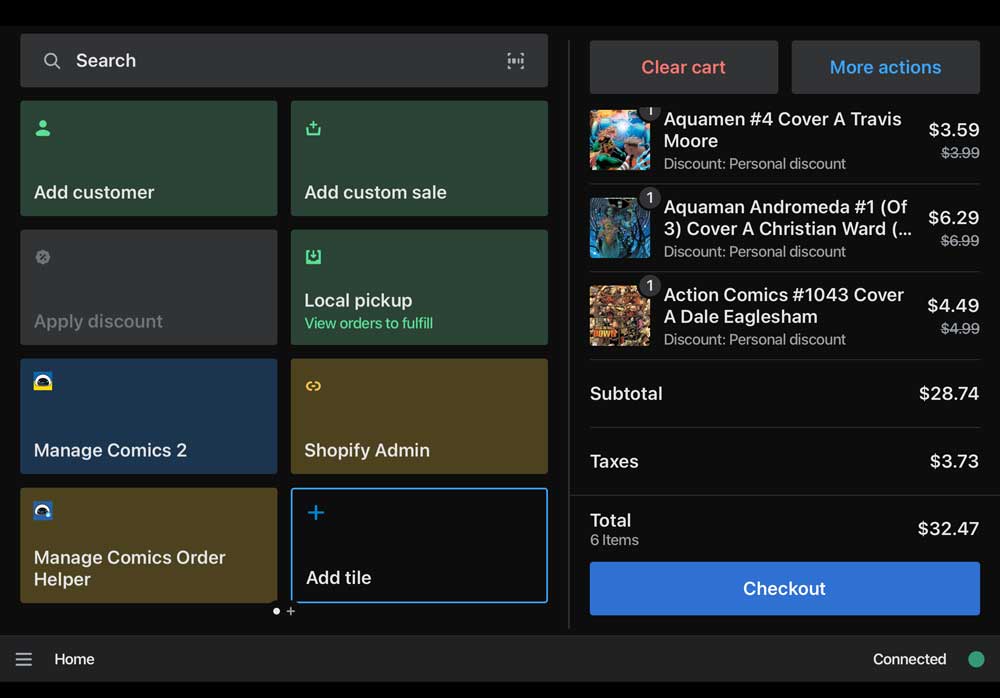Tap the barcode scanner icon in search bar
This screenshot has width=1000, height=698.
pyautogui.click(x=515, y=61)
